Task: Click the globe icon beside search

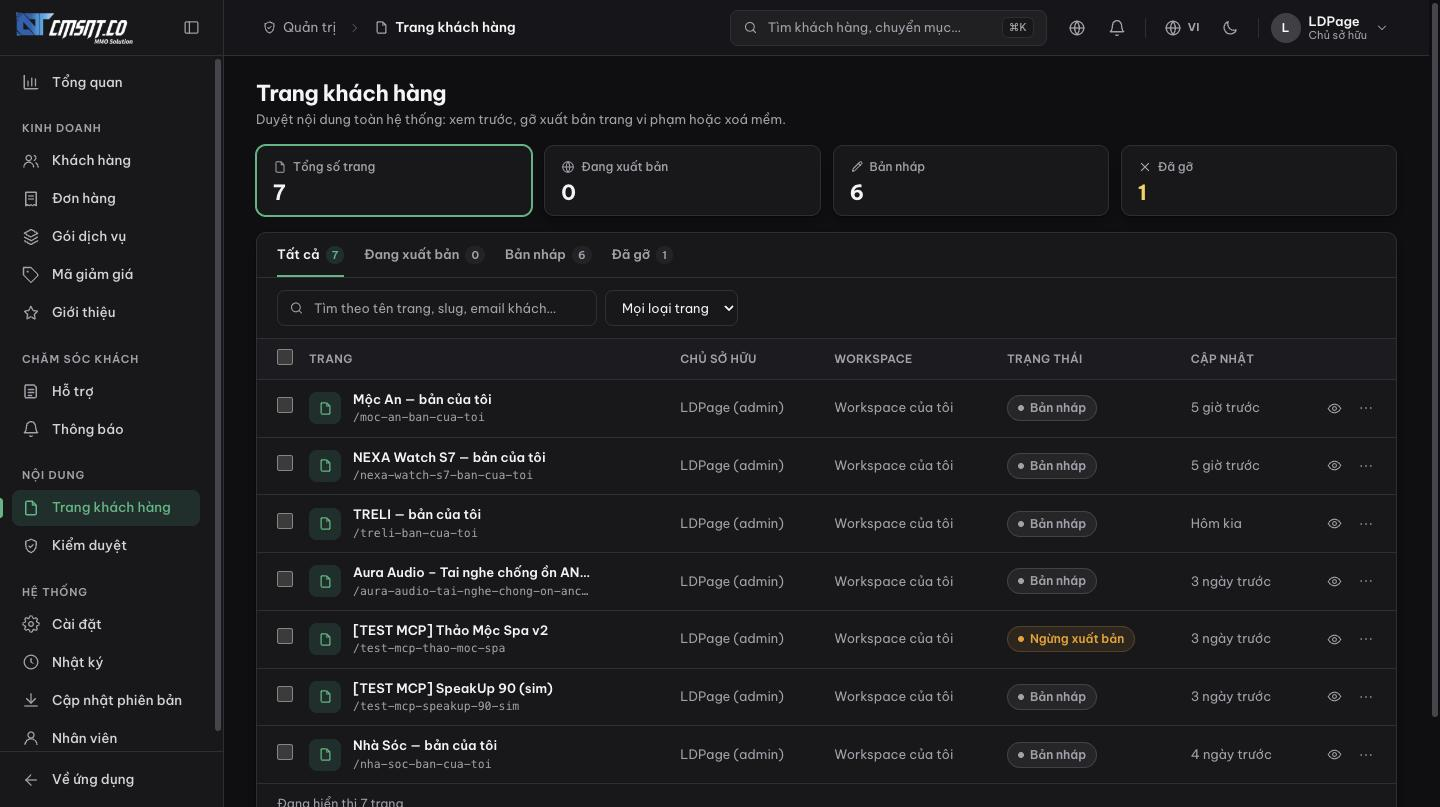Action: click(1077, 28)
